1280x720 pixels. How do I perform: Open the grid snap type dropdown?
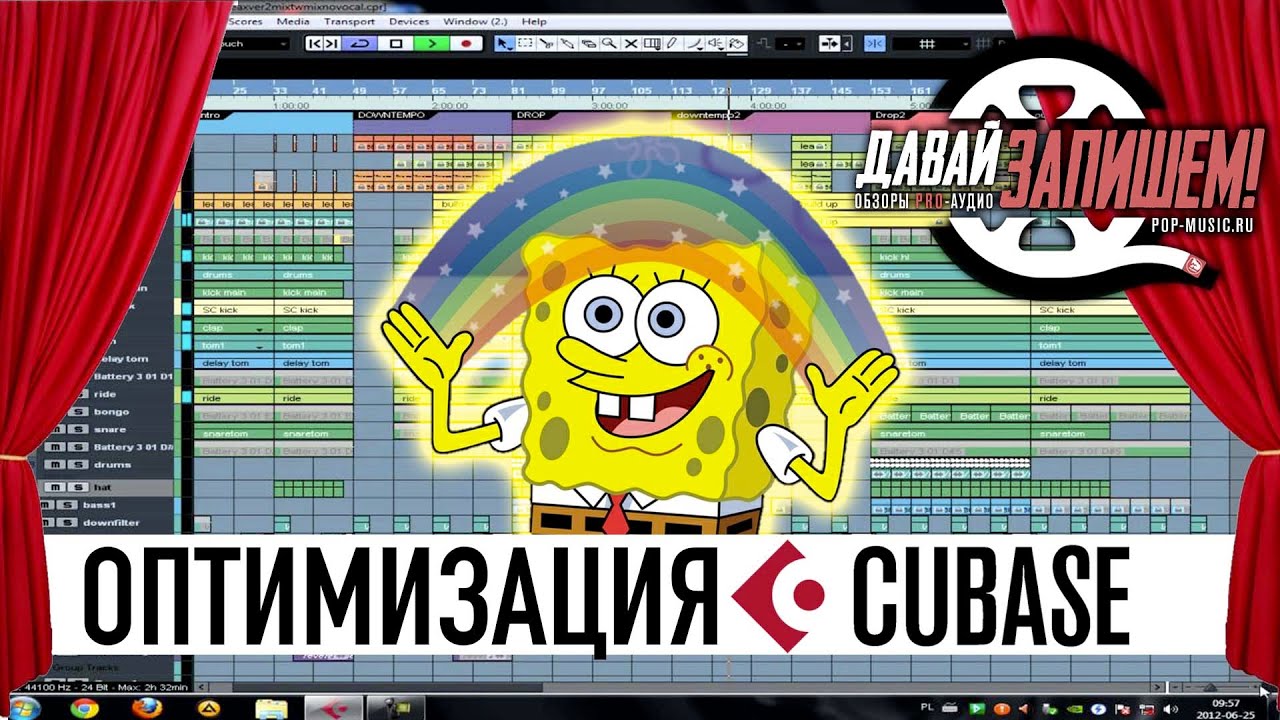(930, 43)
